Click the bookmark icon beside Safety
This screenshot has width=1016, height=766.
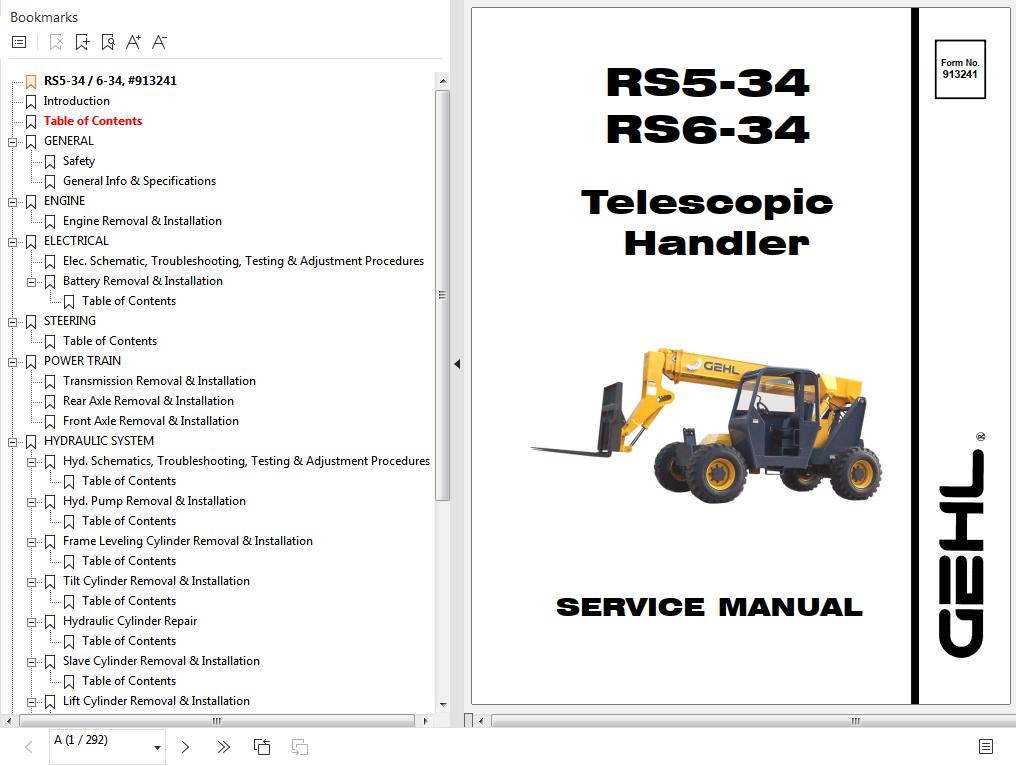point(50,162)
